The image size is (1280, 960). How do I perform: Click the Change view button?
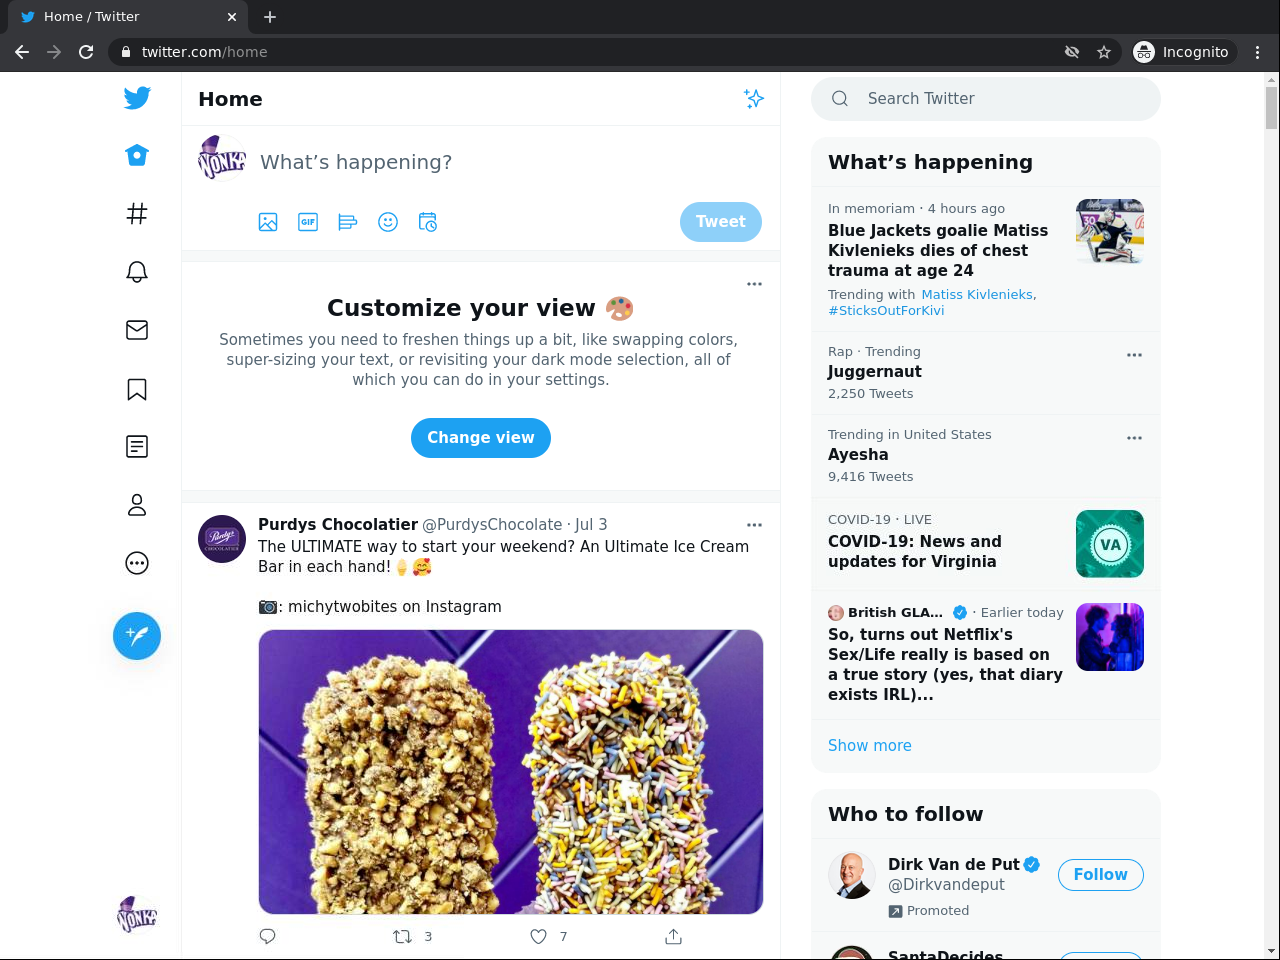tap(481, 438)
